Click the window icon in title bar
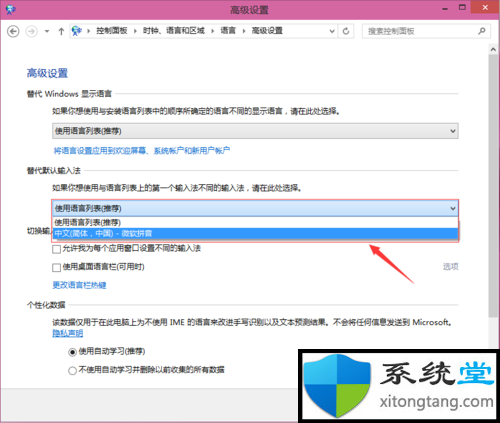 click(11, 9)
